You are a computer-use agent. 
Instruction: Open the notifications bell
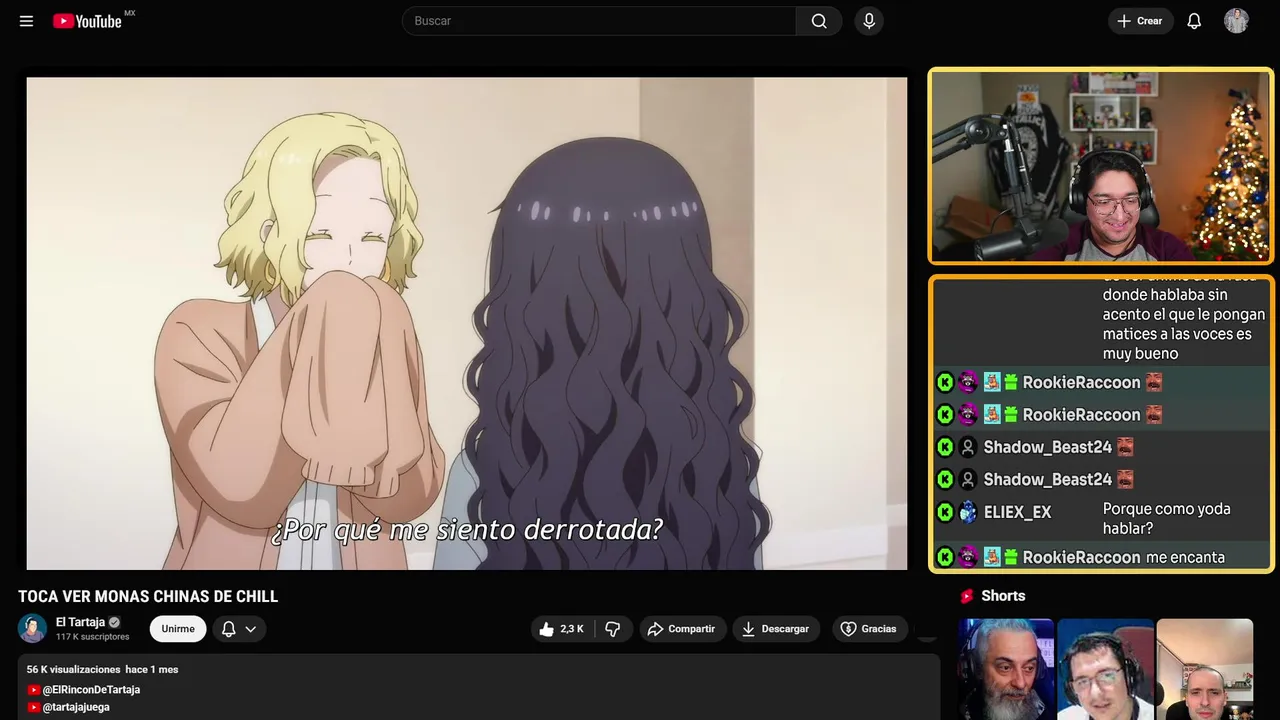pos(1194,21)
